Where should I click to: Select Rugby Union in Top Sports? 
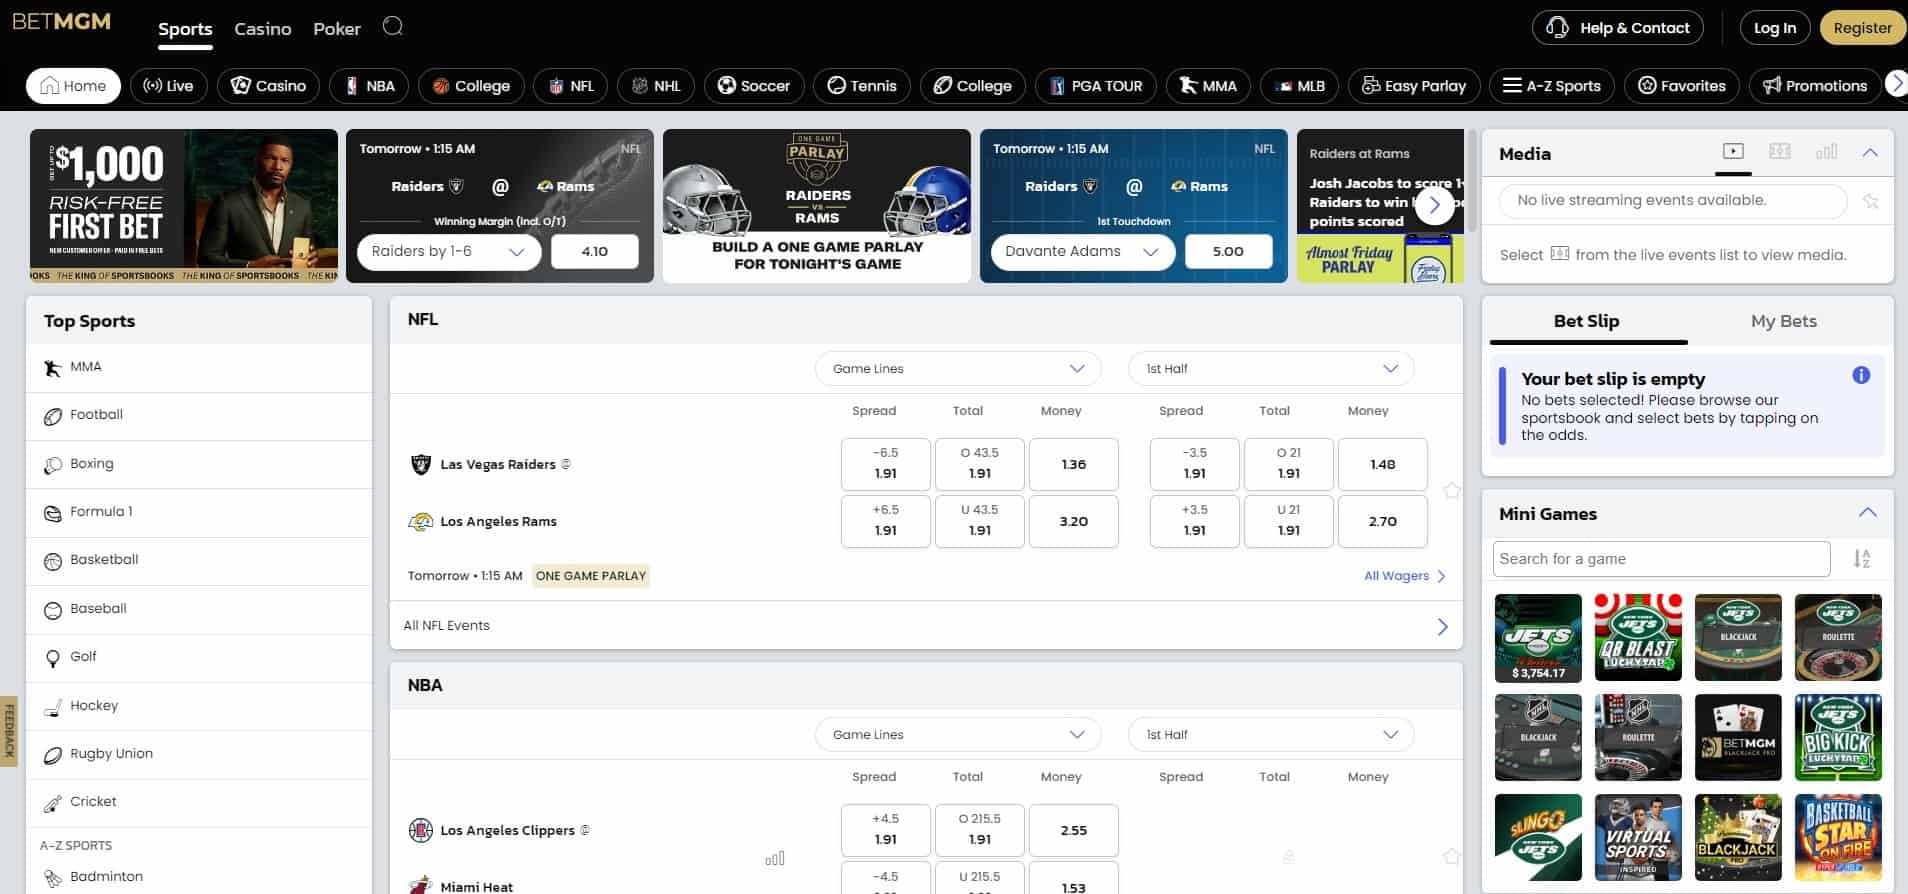199,754
